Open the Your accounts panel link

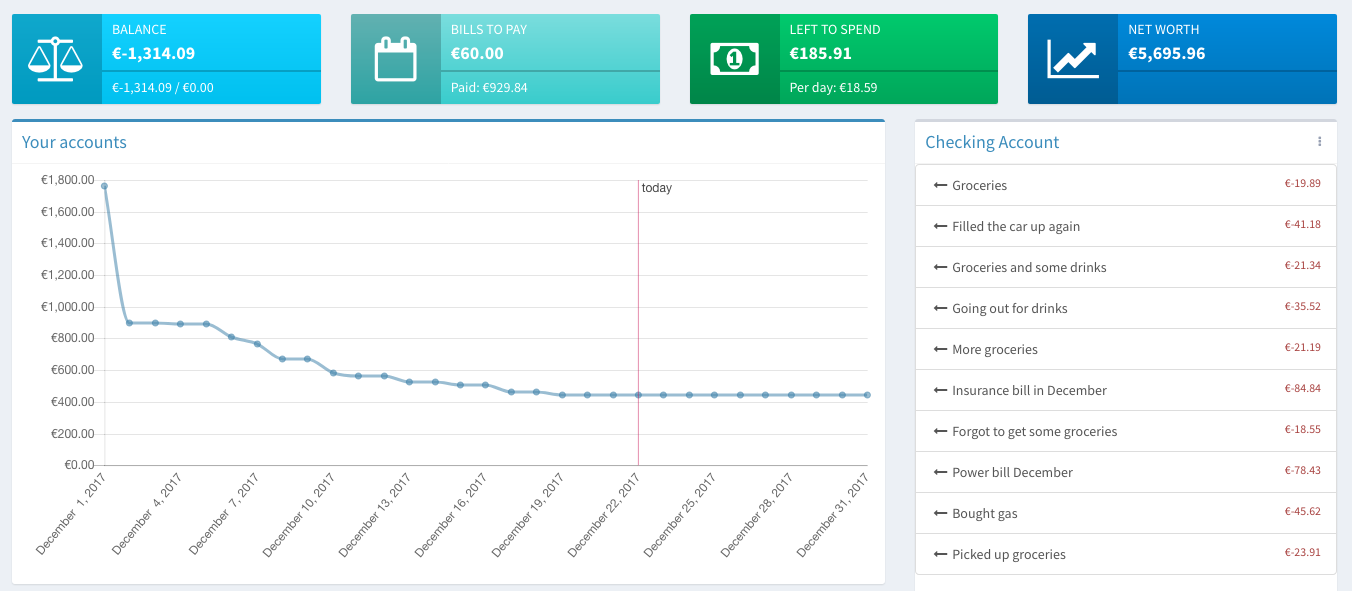(x=74, y=142)
